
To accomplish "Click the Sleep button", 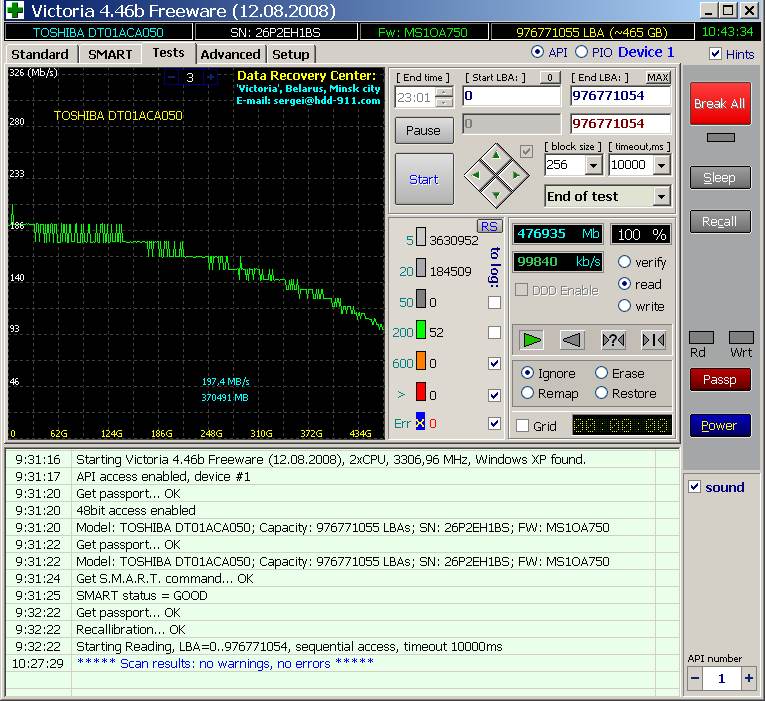I will tap(720, 178).
